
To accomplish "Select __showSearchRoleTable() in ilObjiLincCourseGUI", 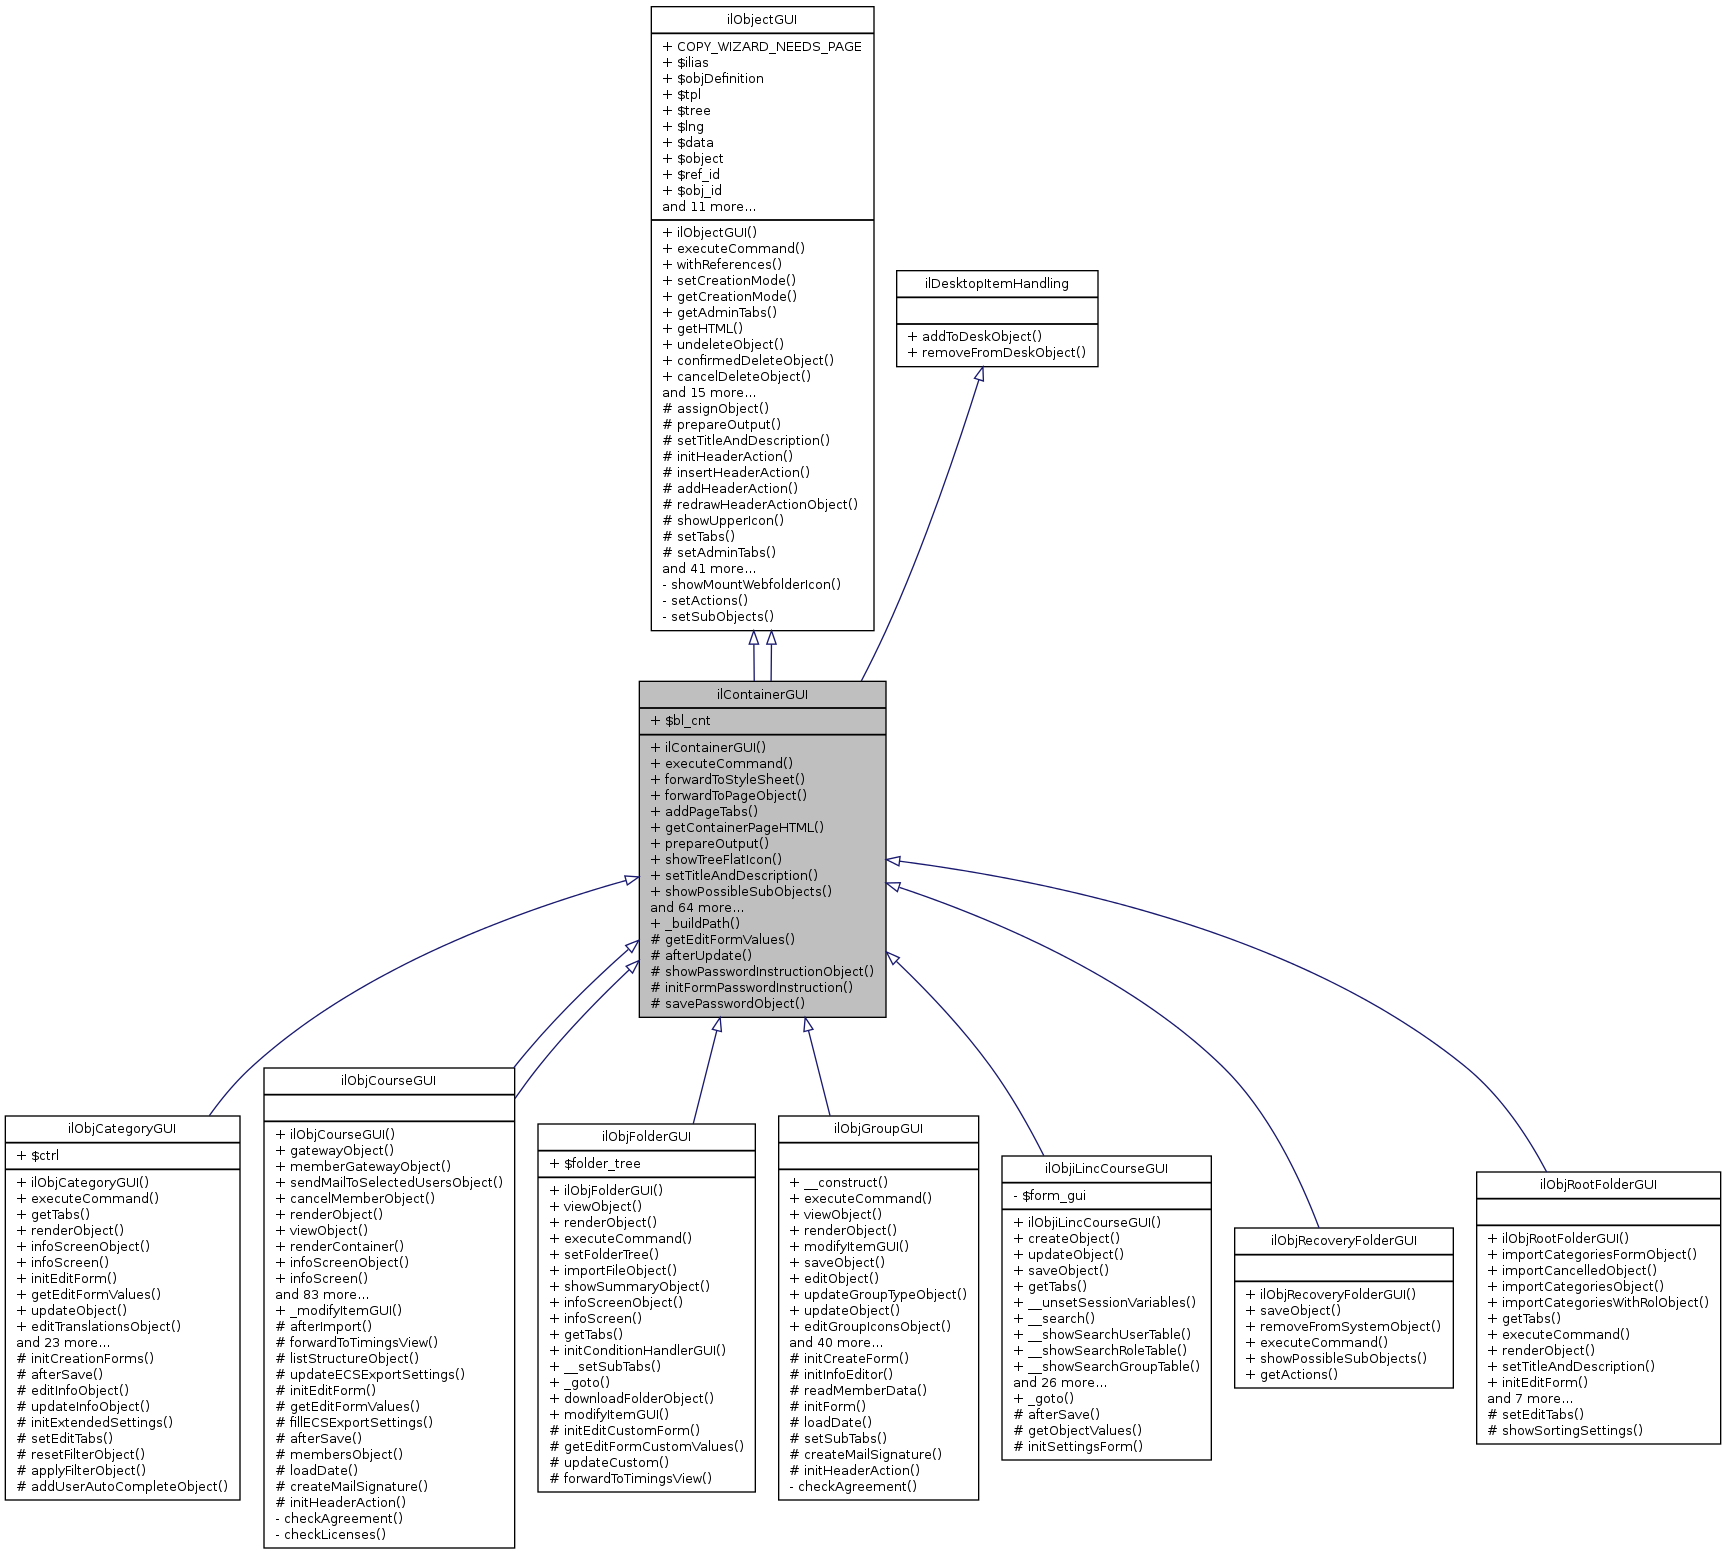I will click(x=1100, y=1350).
